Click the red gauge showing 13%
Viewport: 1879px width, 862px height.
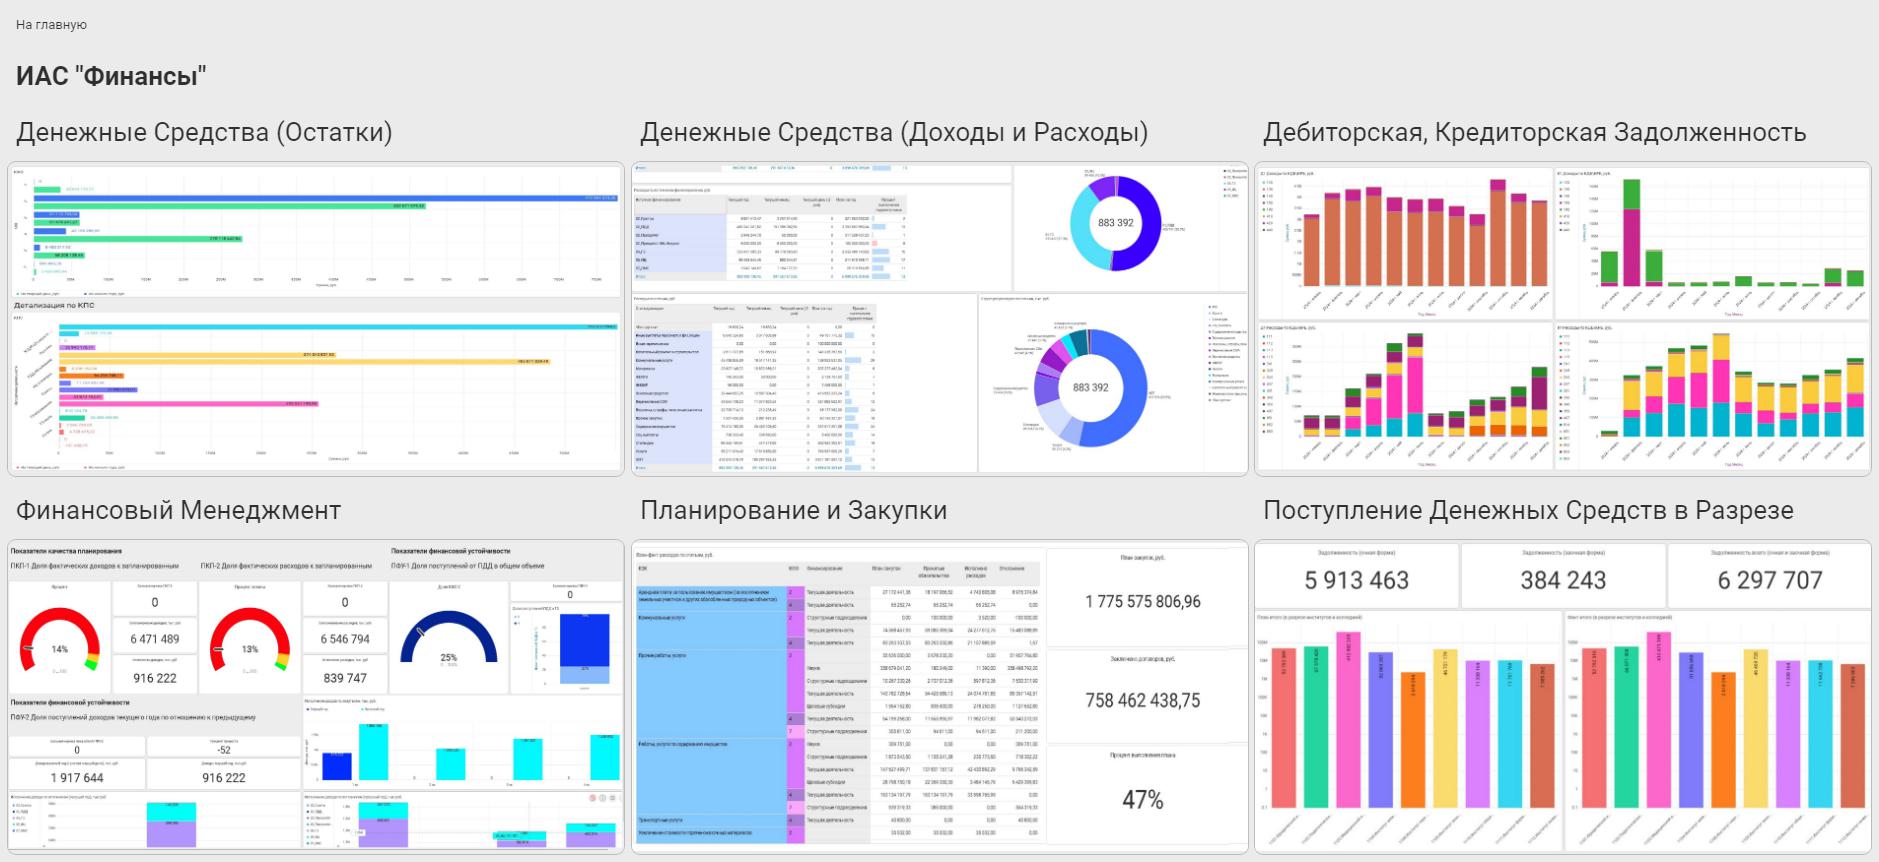click(x=249, y=640)
